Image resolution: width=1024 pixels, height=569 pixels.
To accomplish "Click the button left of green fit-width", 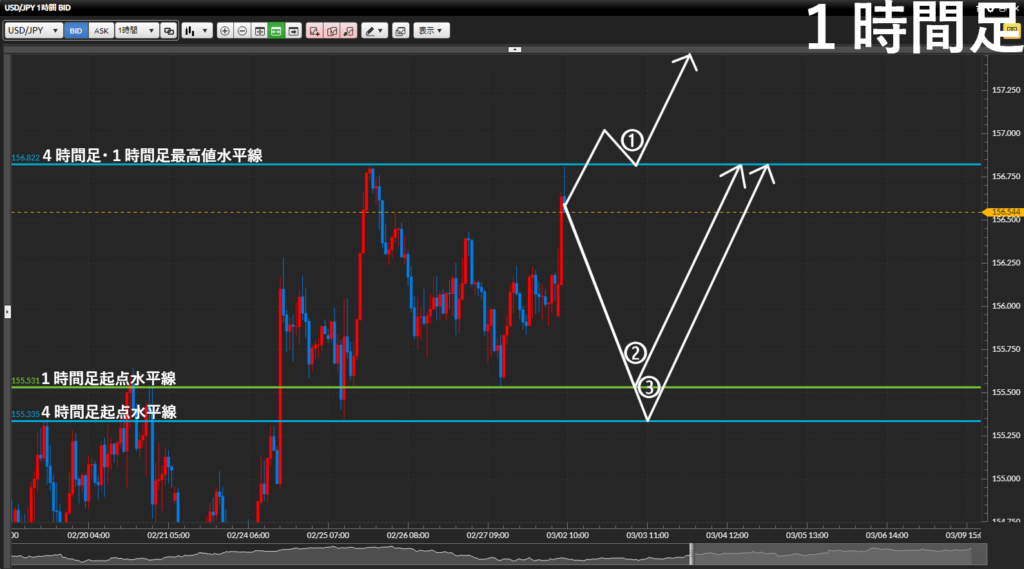I will pos(259,31).
